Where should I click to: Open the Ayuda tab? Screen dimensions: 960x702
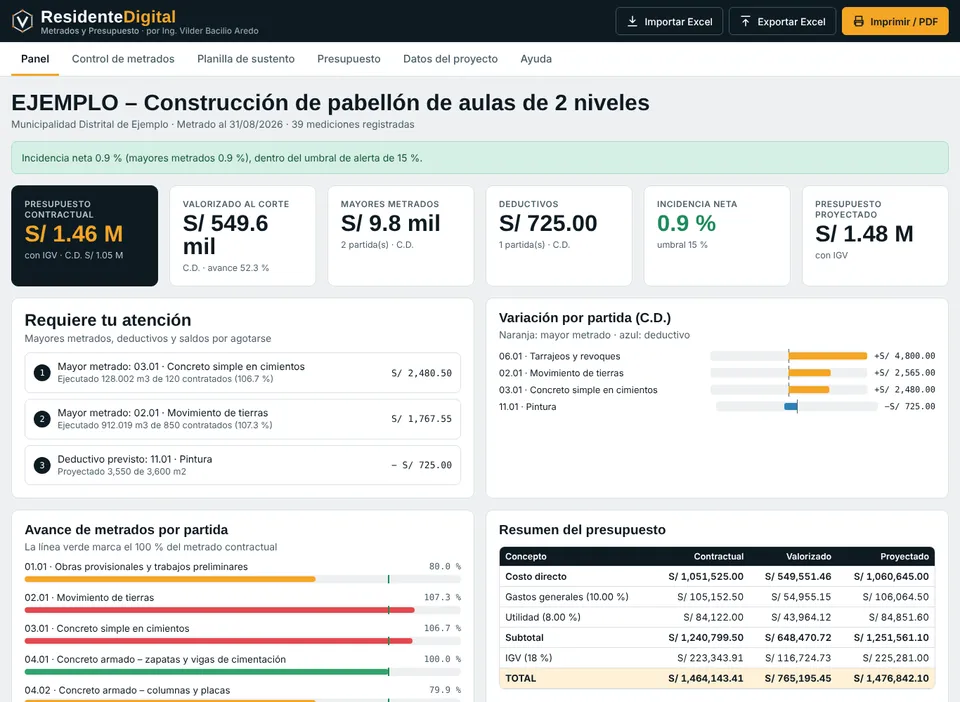[x=536, y=59]
